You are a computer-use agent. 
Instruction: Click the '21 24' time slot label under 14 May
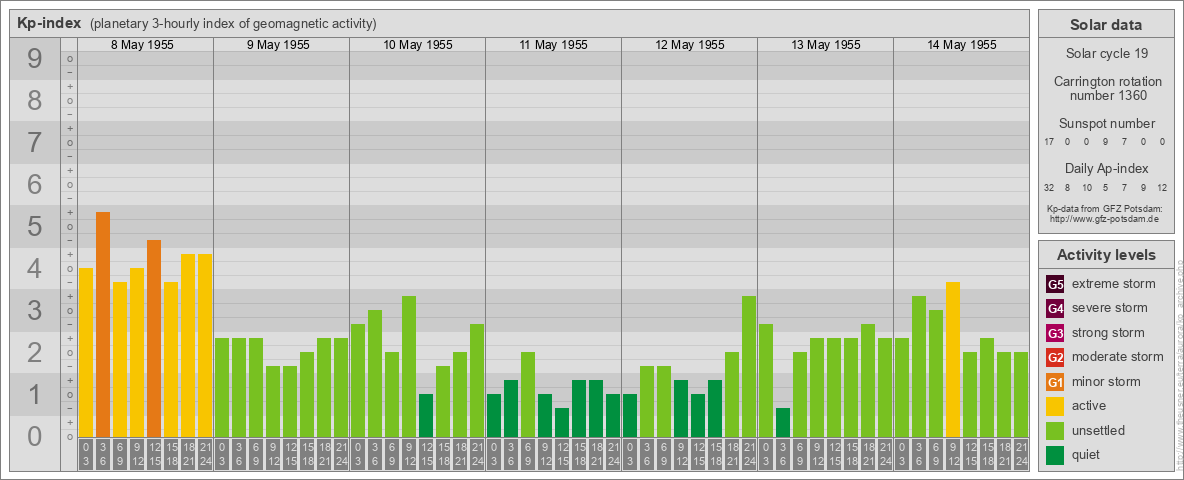coord(1021,454)
